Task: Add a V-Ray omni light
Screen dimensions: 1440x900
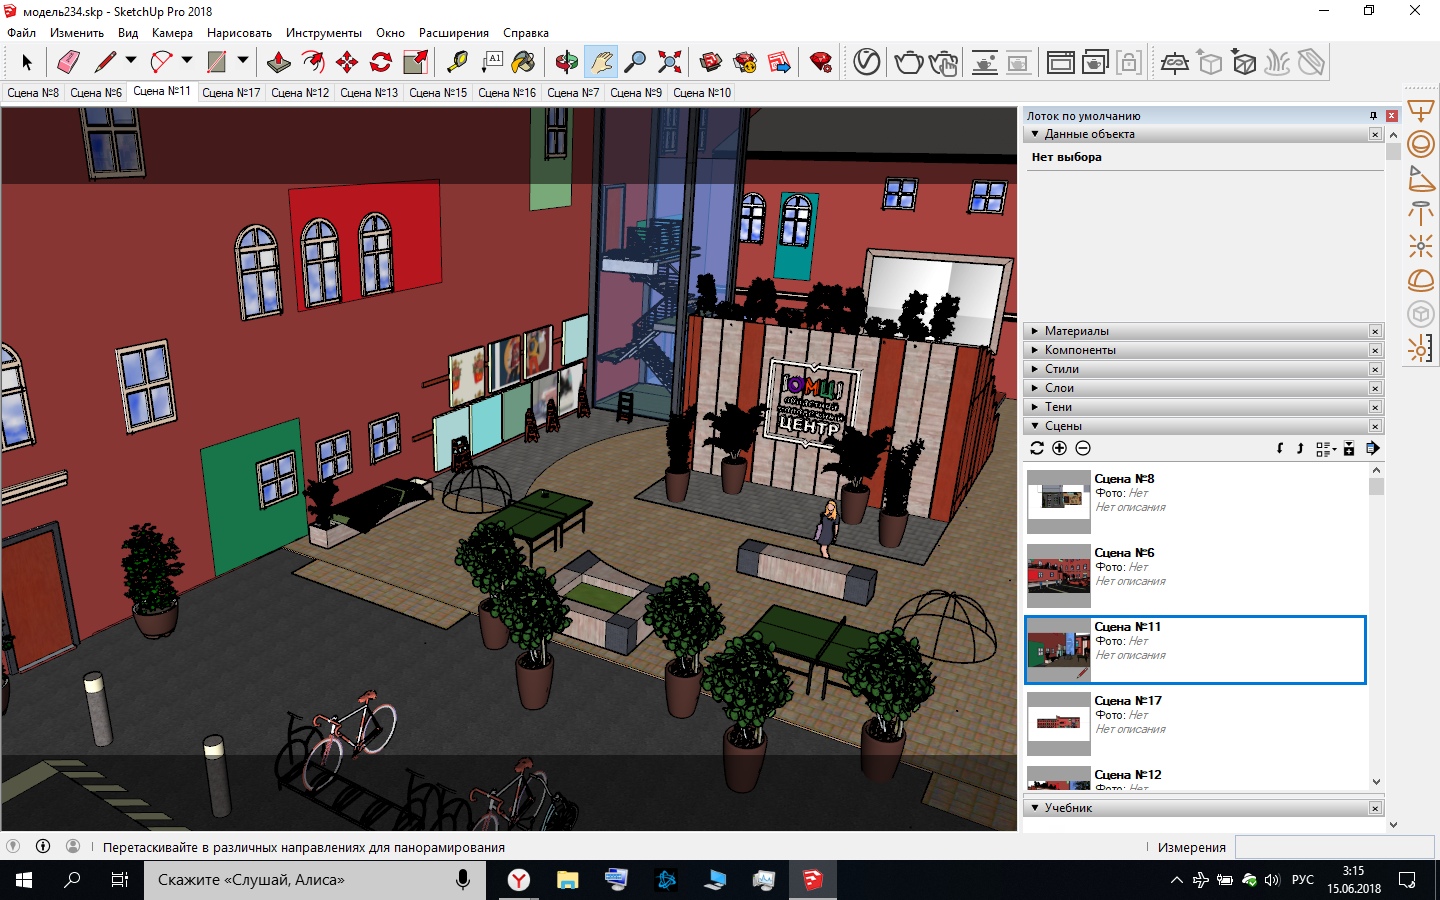Action: point(1421,246)
